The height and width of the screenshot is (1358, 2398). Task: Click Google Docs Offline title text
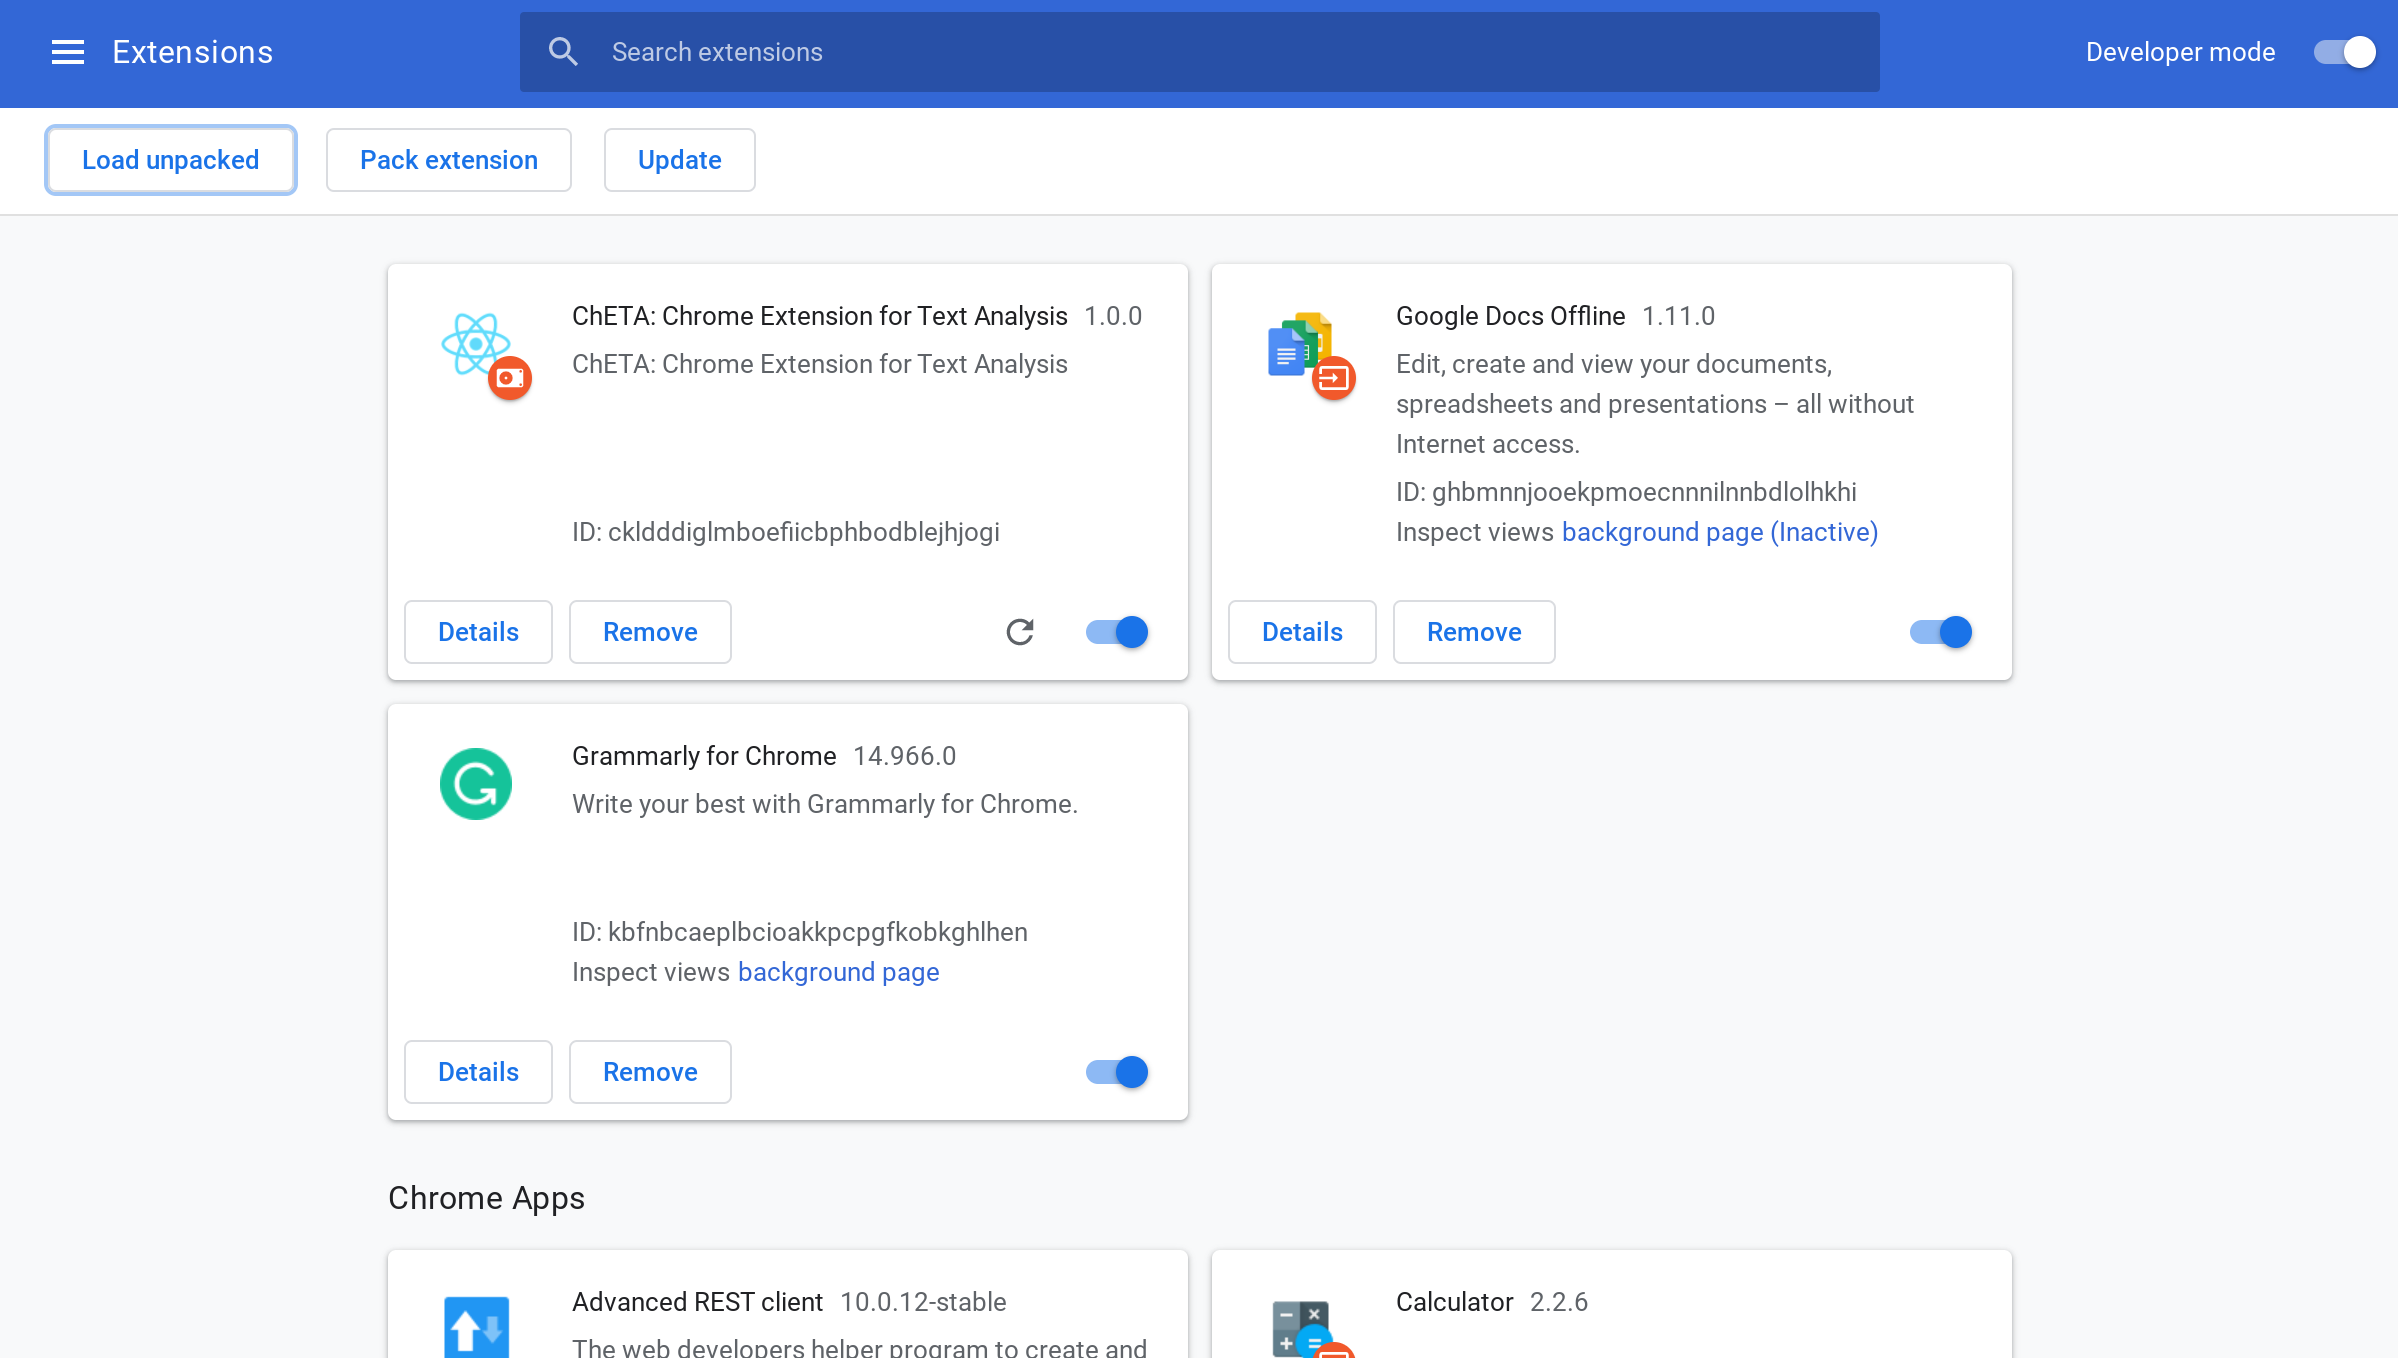point(1510,316)
